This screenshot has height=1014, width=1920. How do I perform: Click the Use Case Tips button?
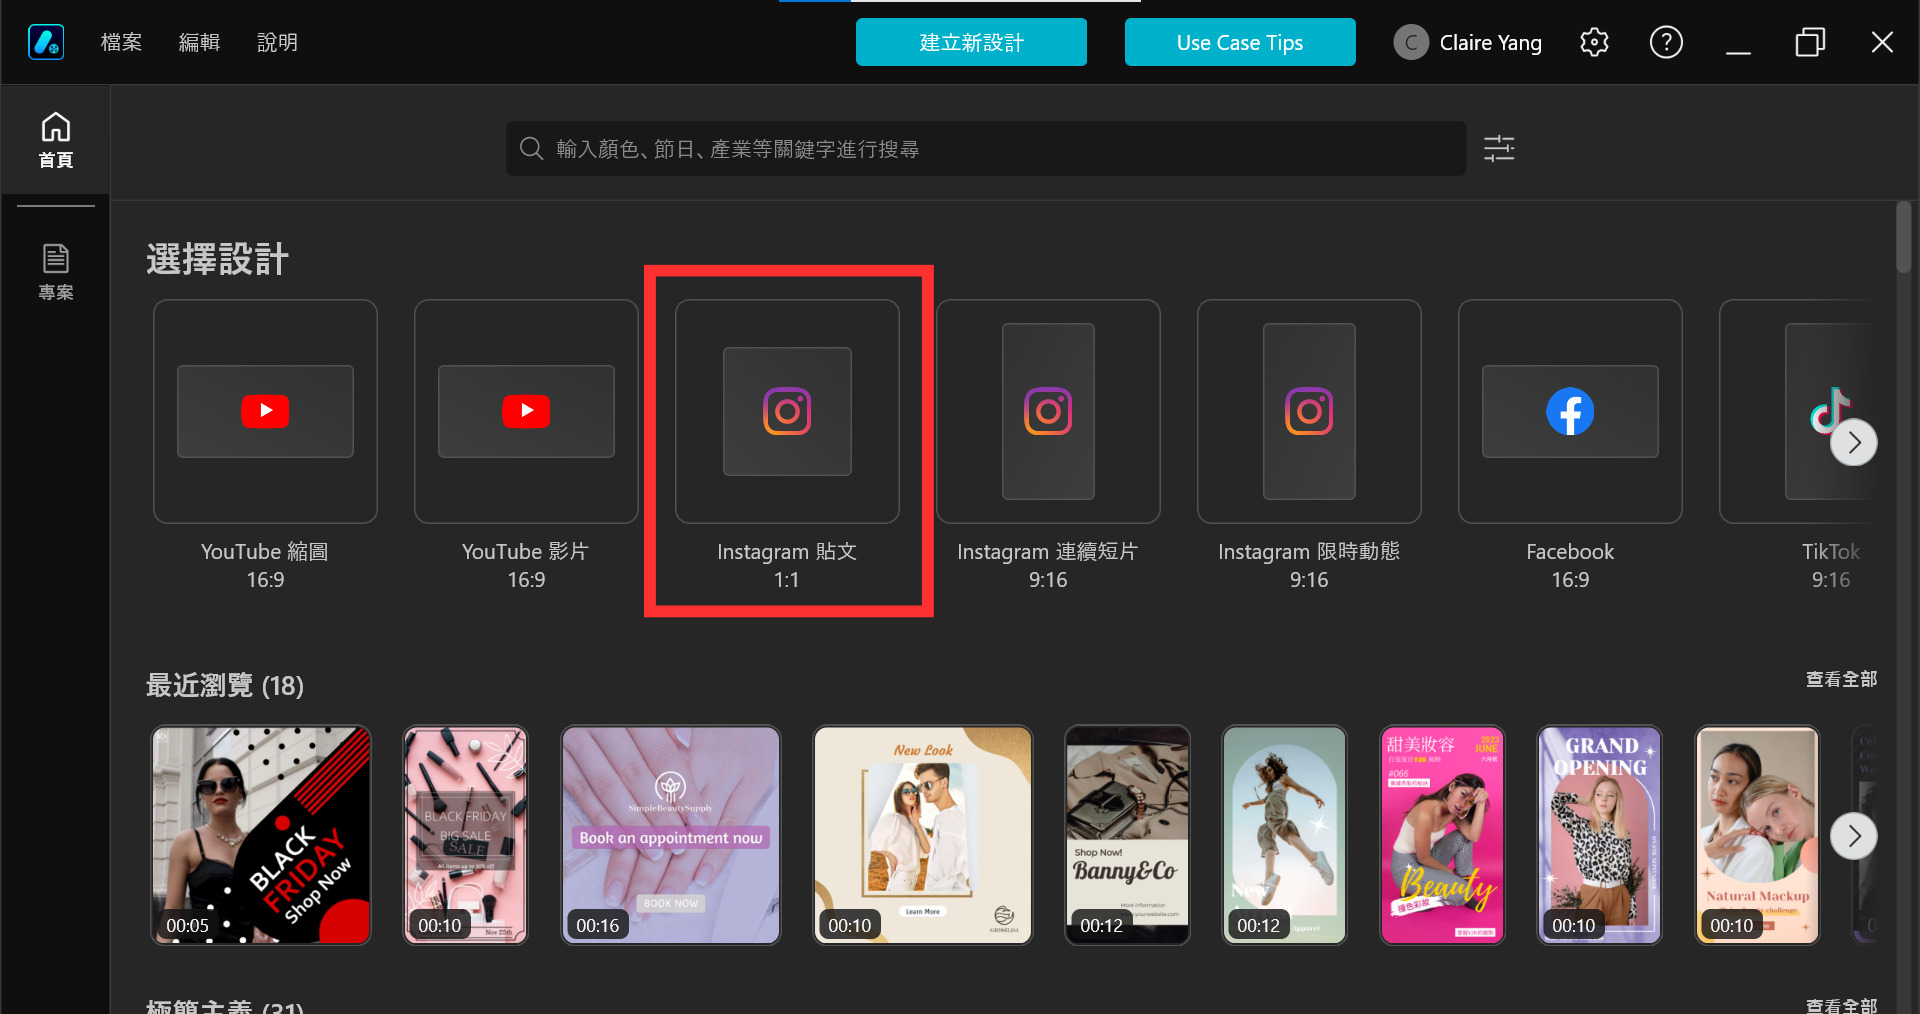1240,42
